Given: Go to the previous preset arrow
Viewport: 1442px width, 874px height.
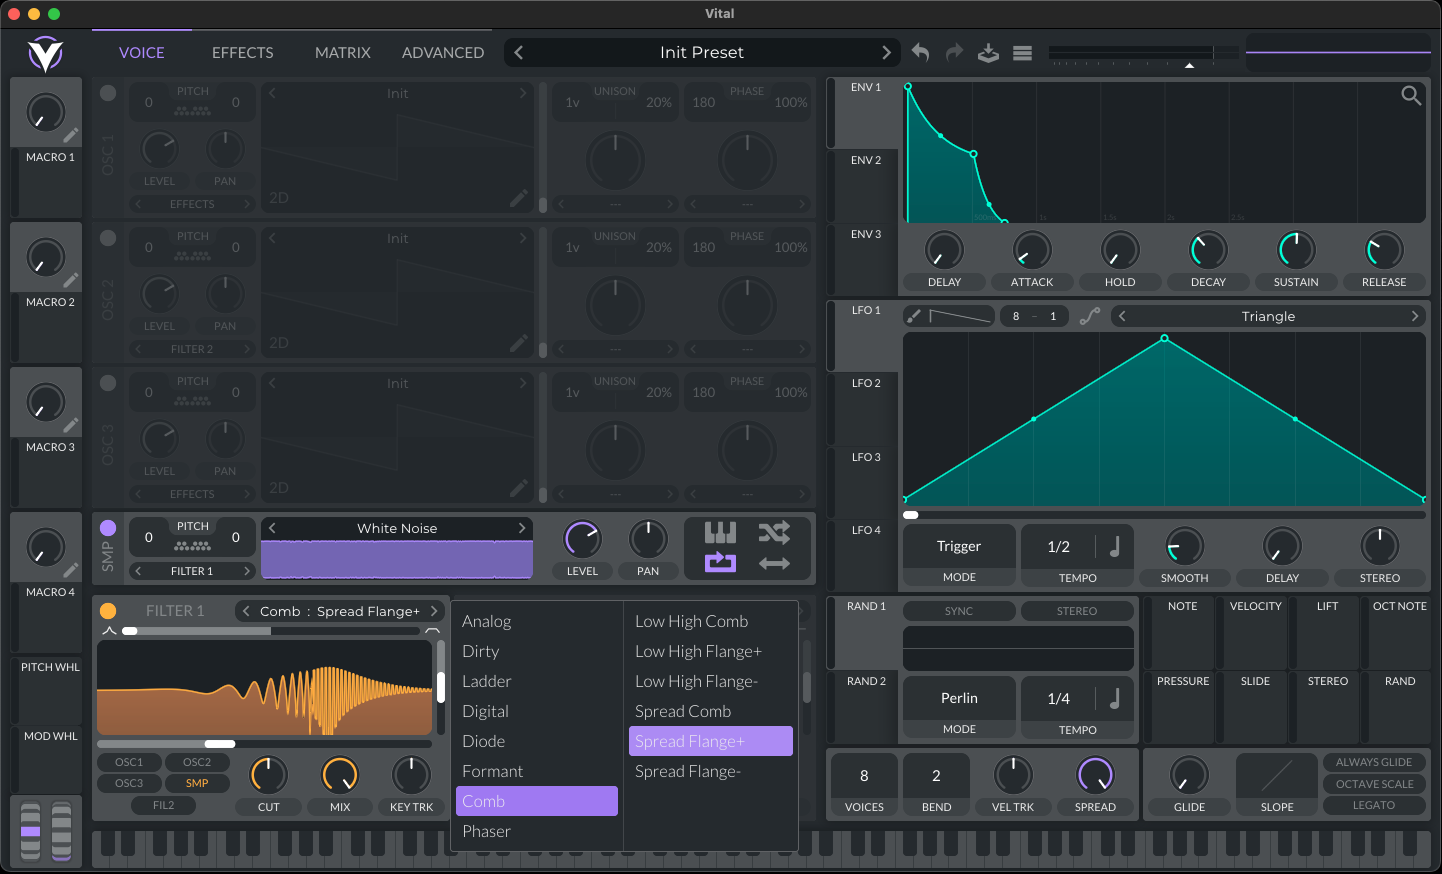Looking at the screenshot, I should [519, 52].
